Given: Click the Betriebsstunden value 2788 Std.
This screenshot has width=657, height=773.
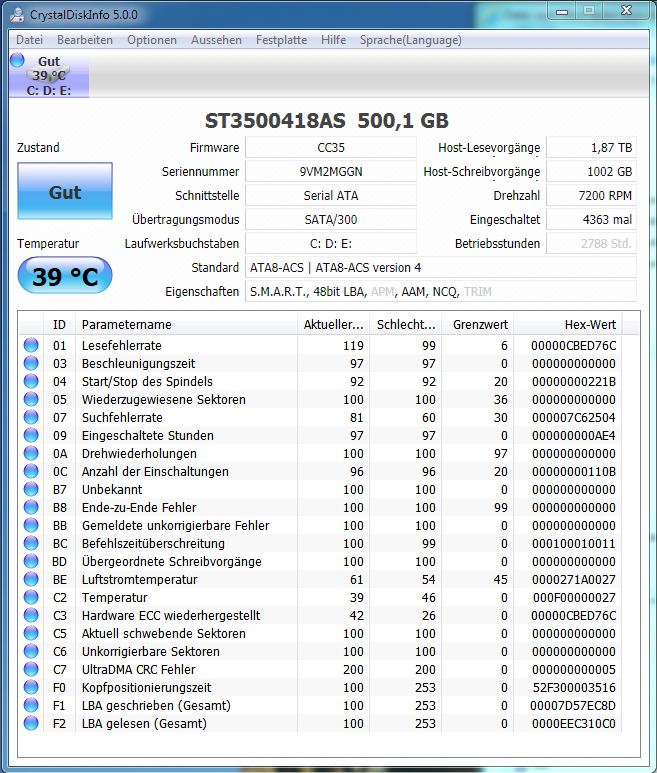Looking at the screenshot, I should tap(591, 244).
